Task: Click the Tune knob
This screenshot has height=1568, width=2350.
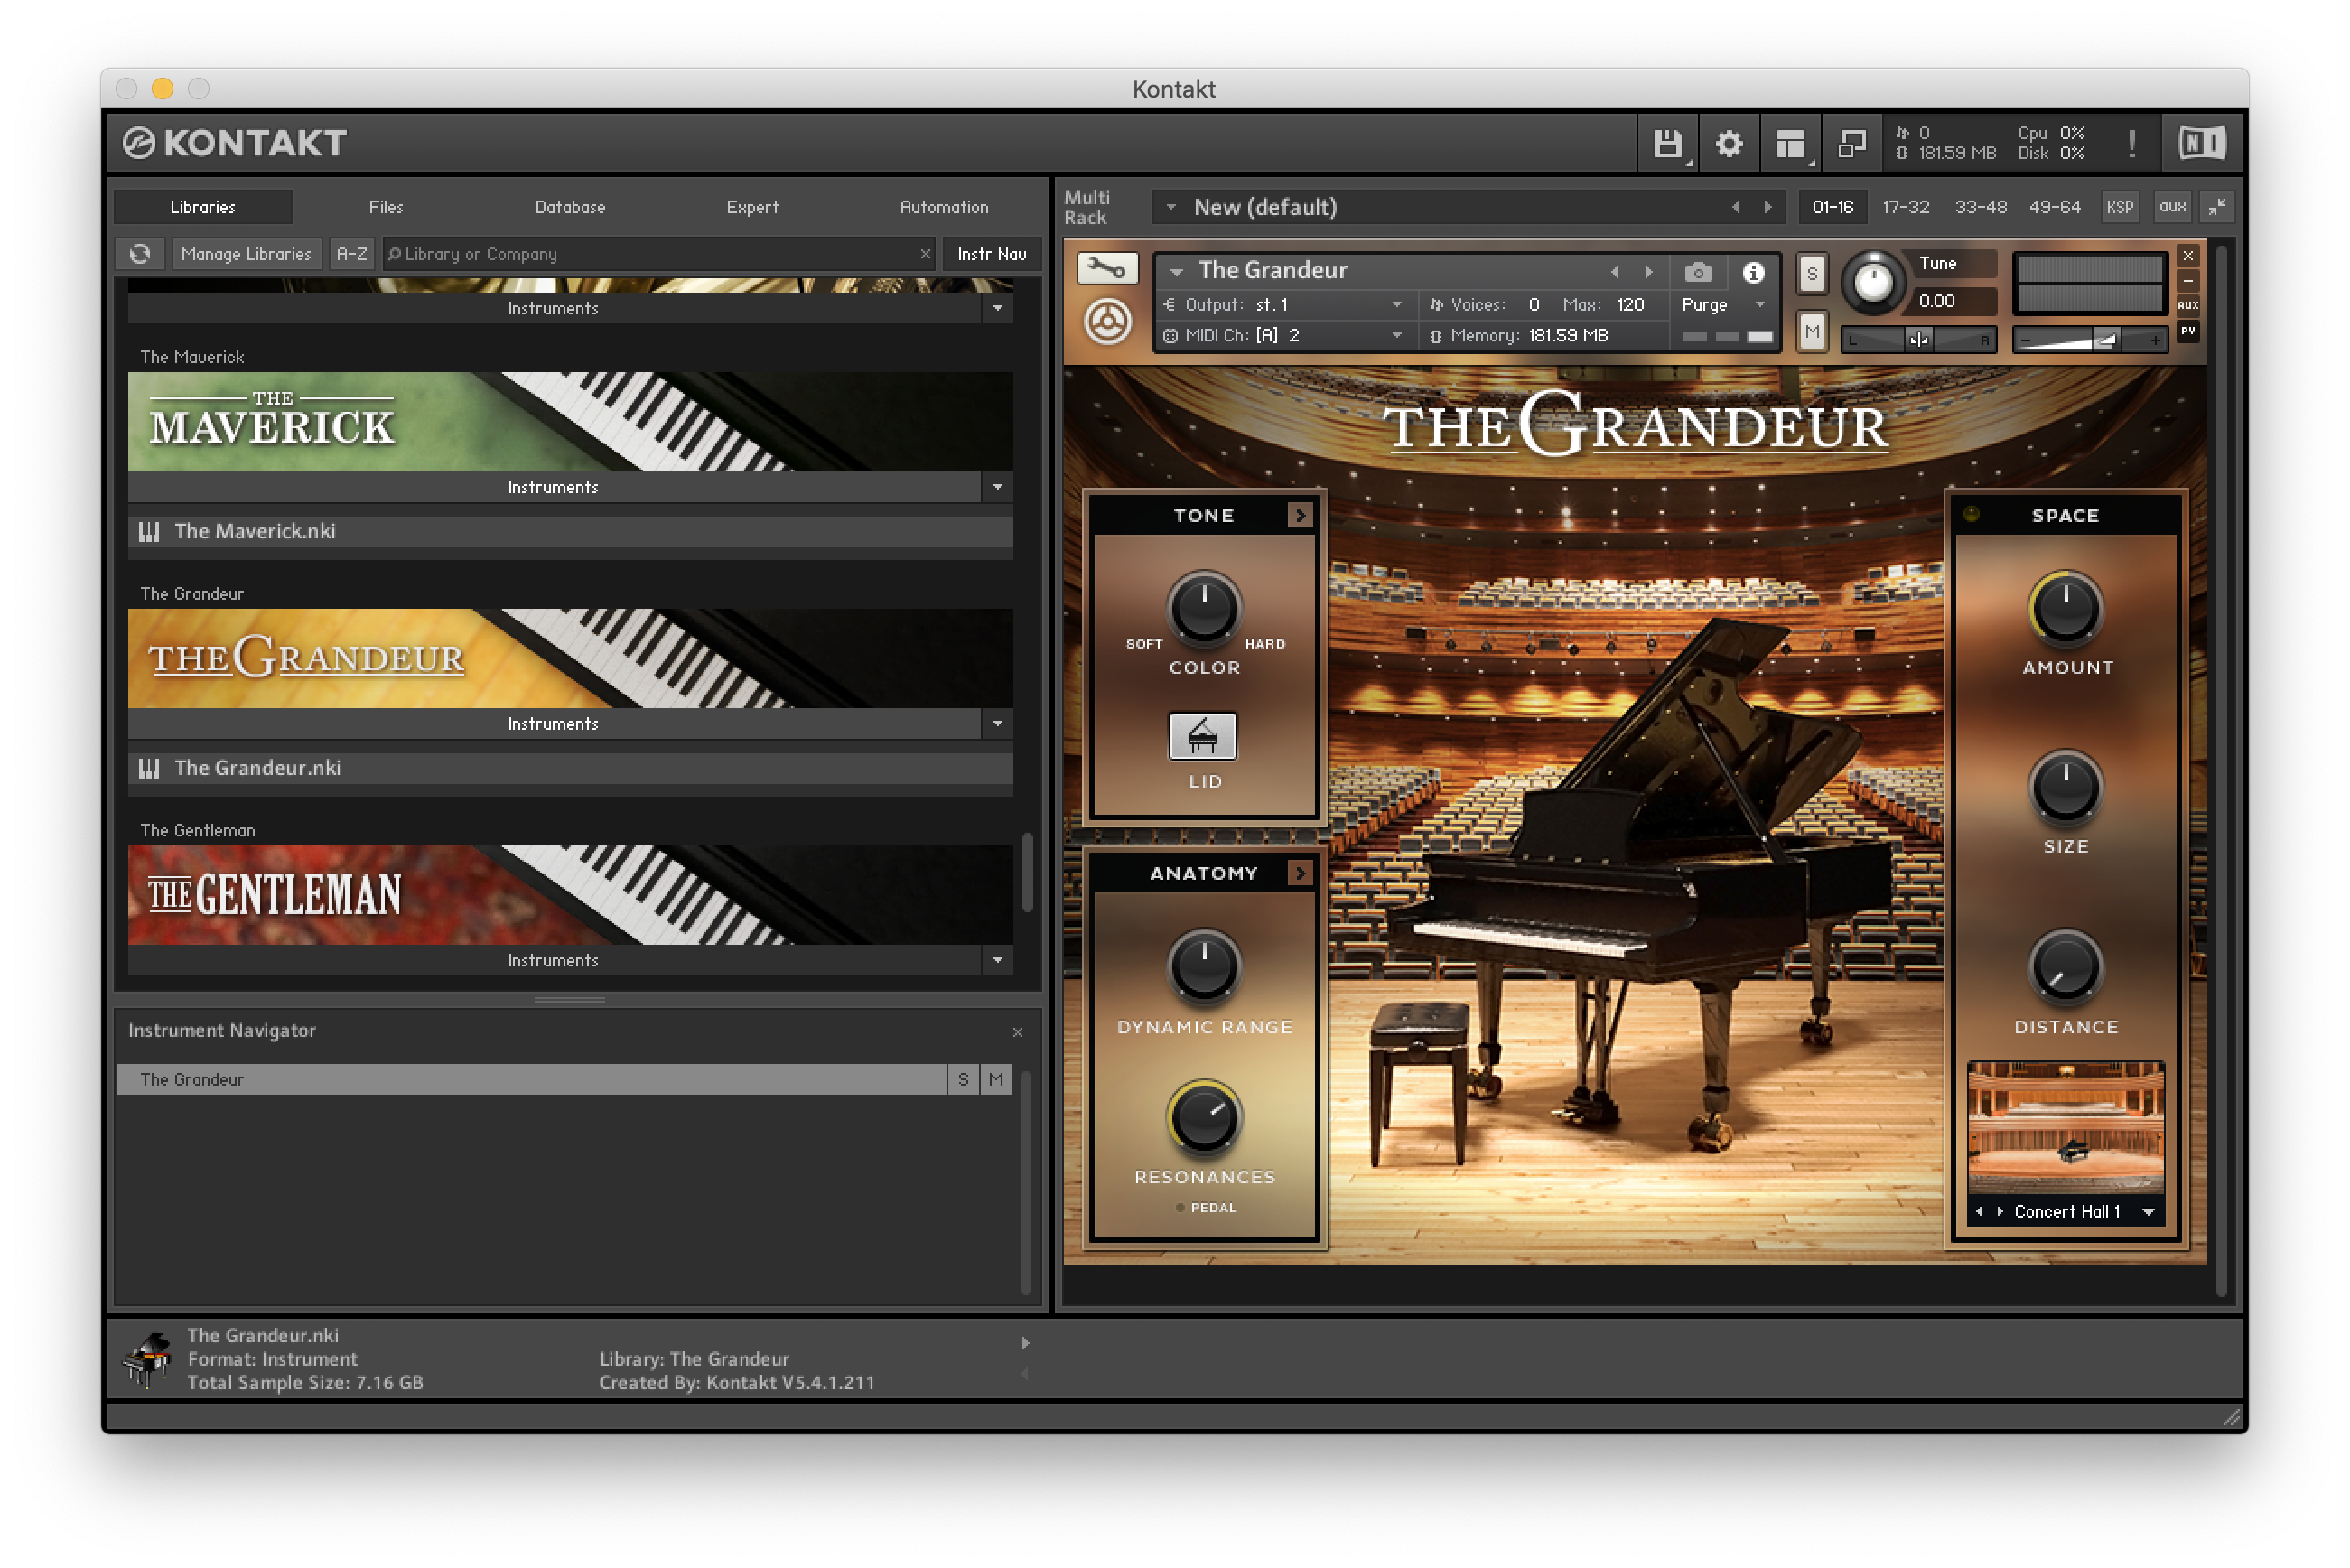Action: click(1873, 282)
